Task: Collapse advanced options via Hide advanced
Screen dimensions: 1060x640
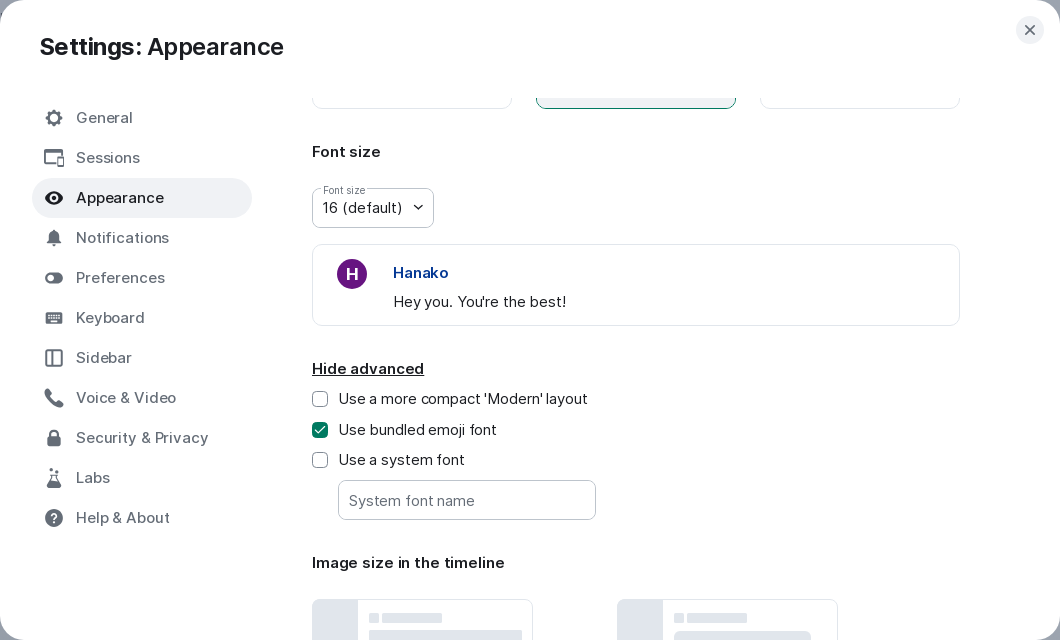Action: tap(368, 369)
